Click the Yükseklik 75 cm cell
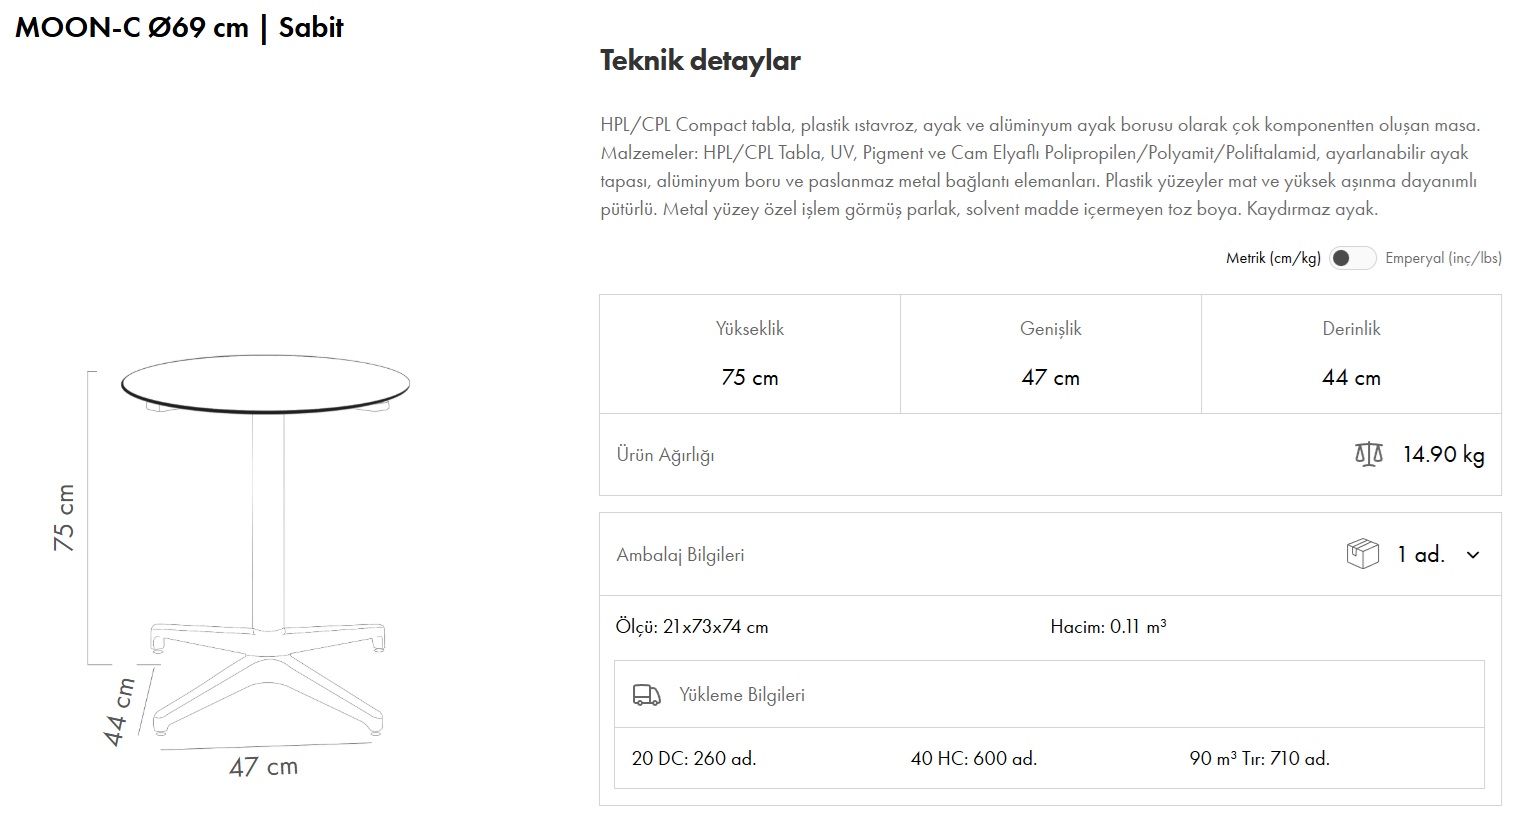This screenshot has width=1522, height=825. (750, 354)
